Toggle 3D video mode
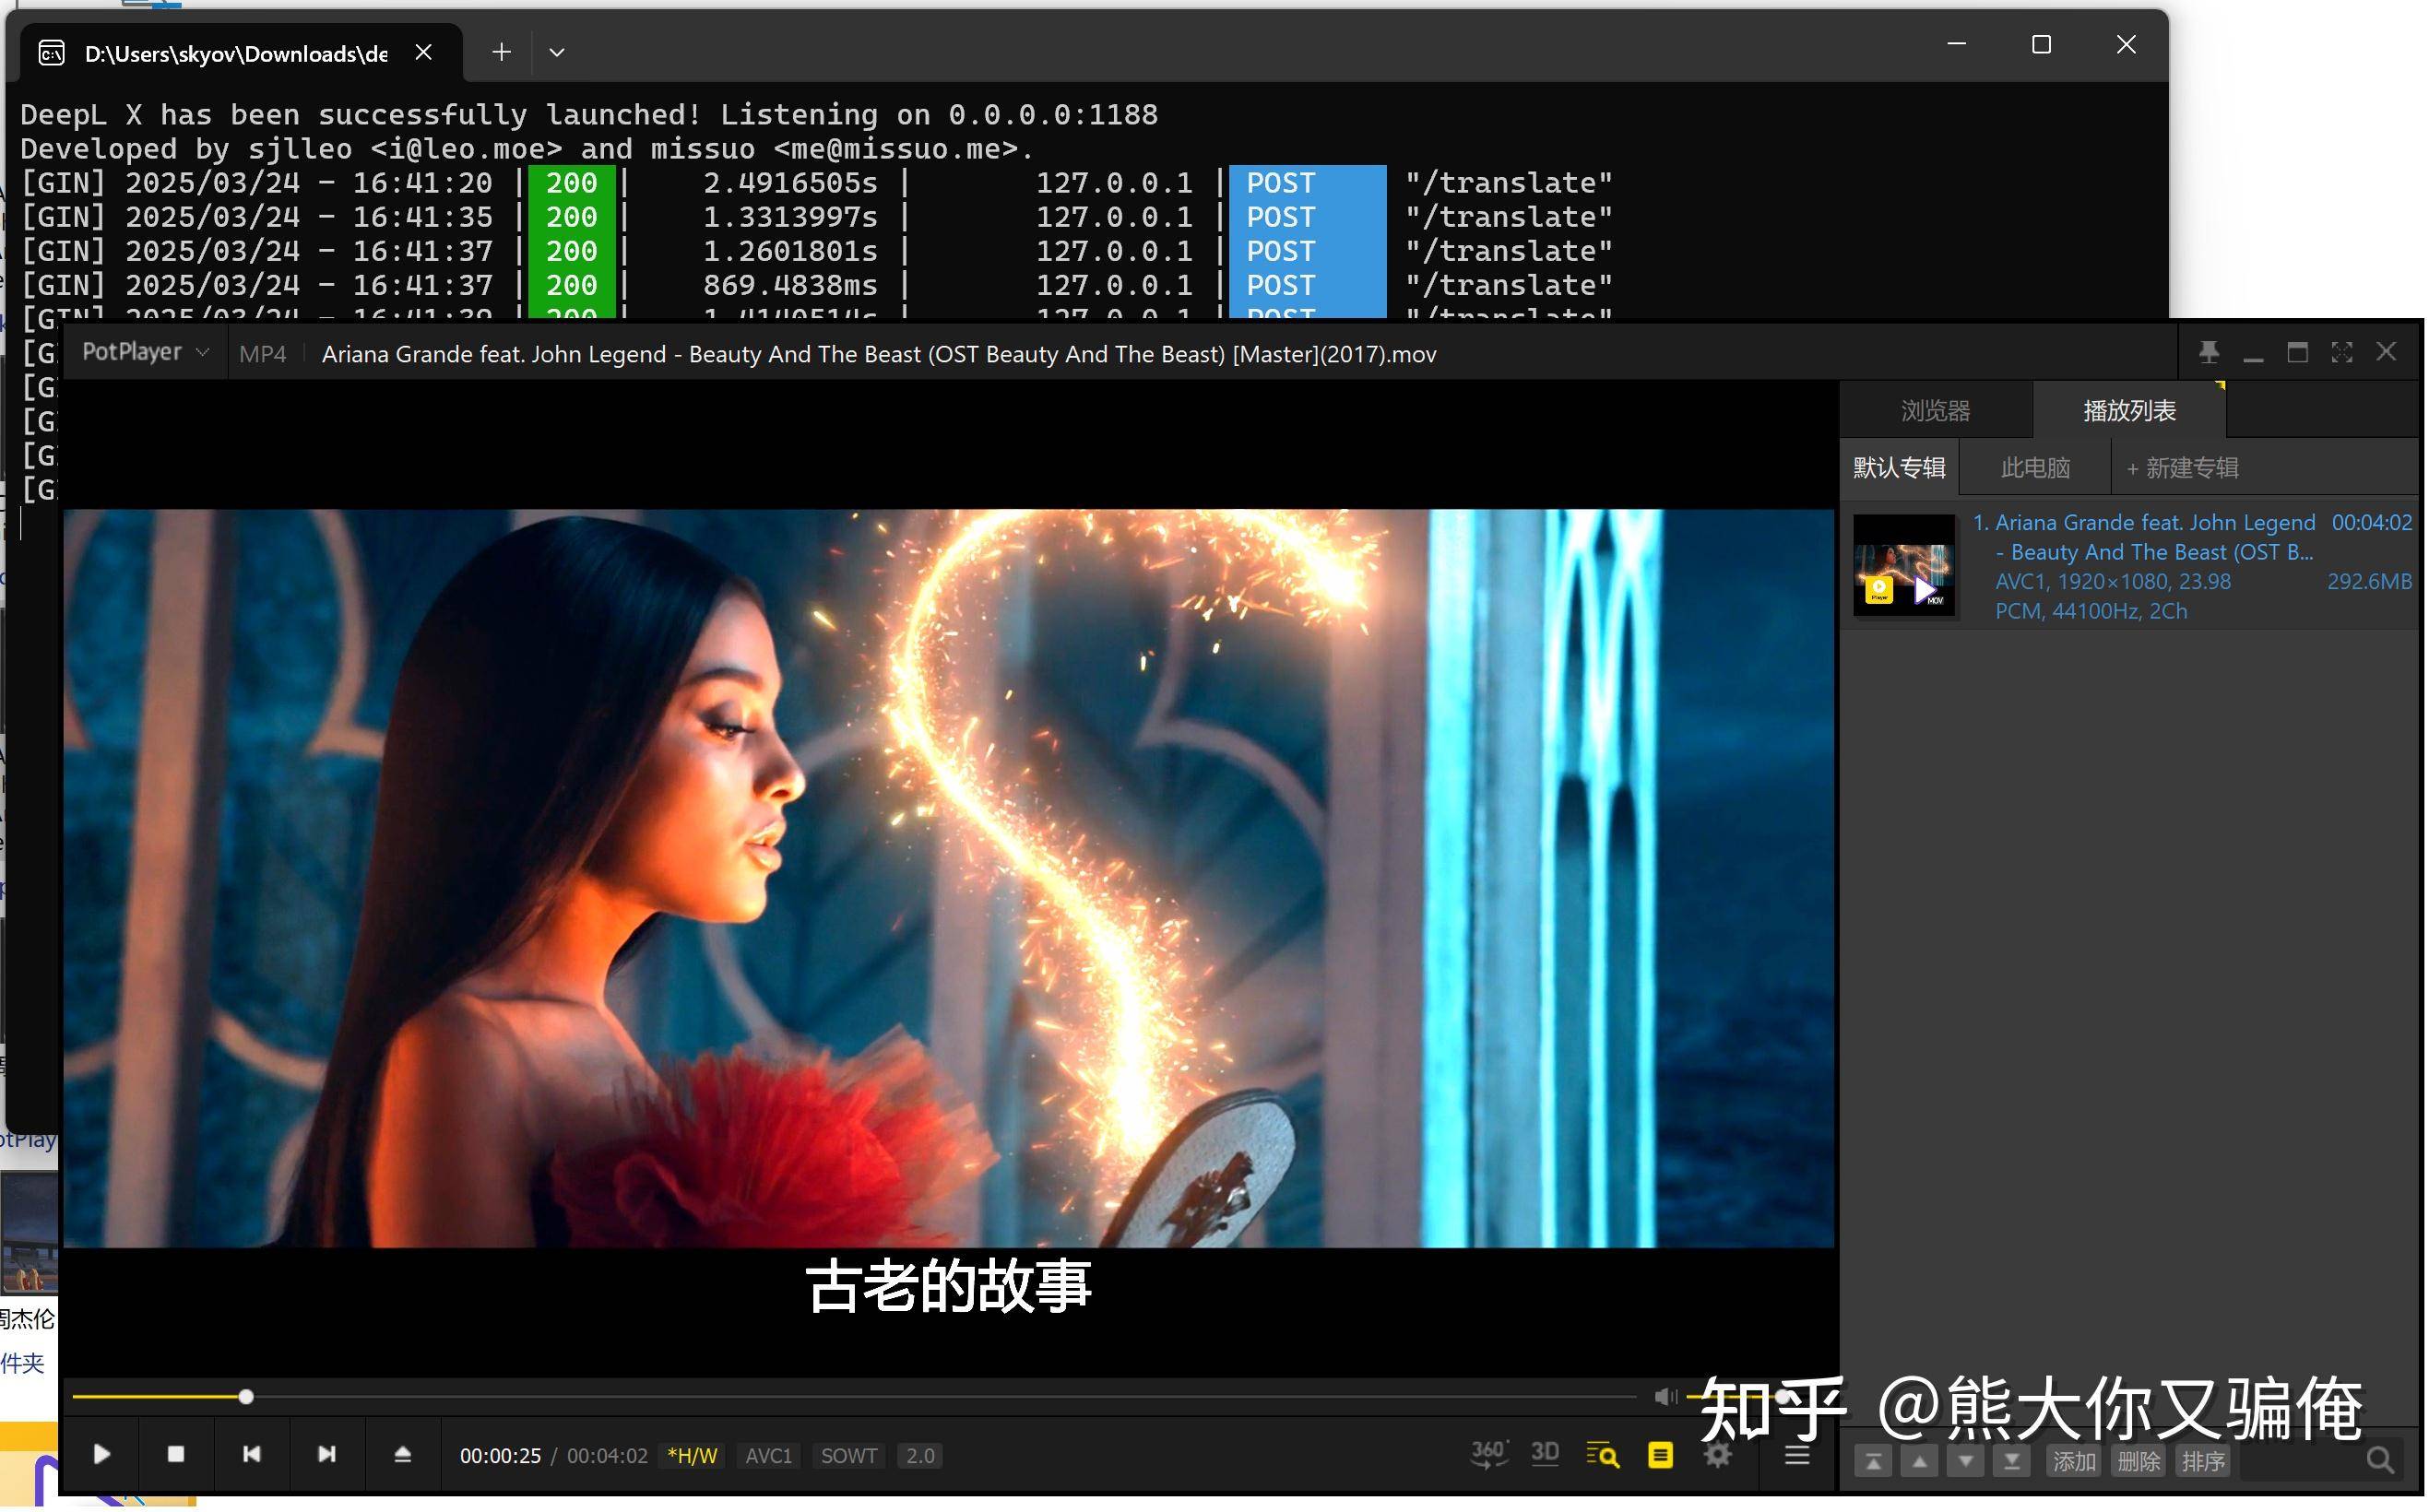This screenshot has width=2429, height=1512. coord(1545,1455)
